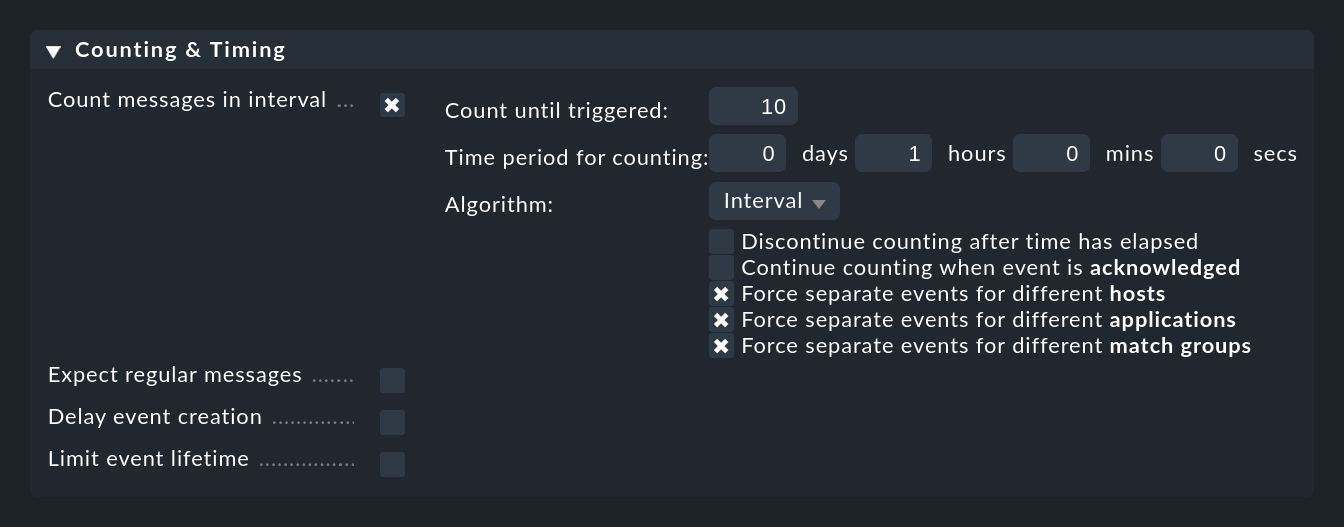Enable the Expect regular messages checkbox
This screenshot has height=527, width=1344.
point(392,380)
